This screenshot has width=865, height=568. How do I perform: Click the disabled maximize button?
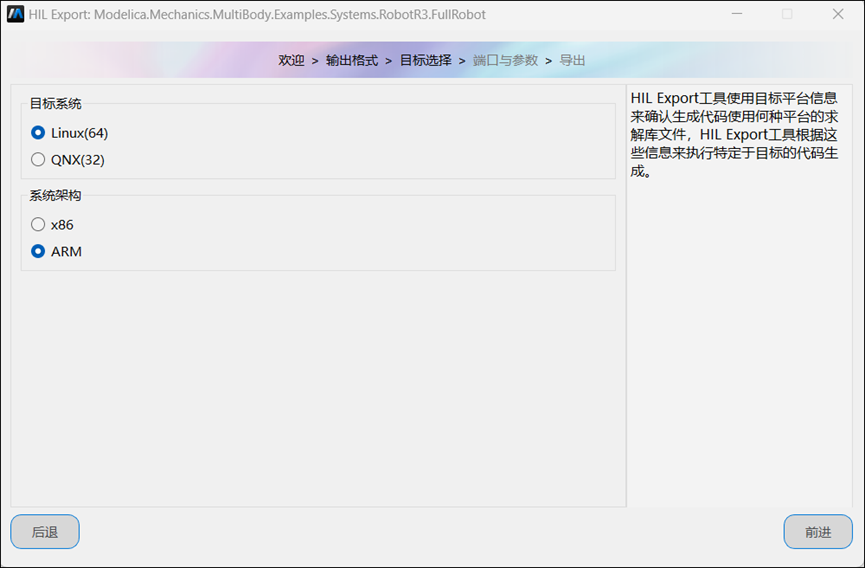coord(787,14)
